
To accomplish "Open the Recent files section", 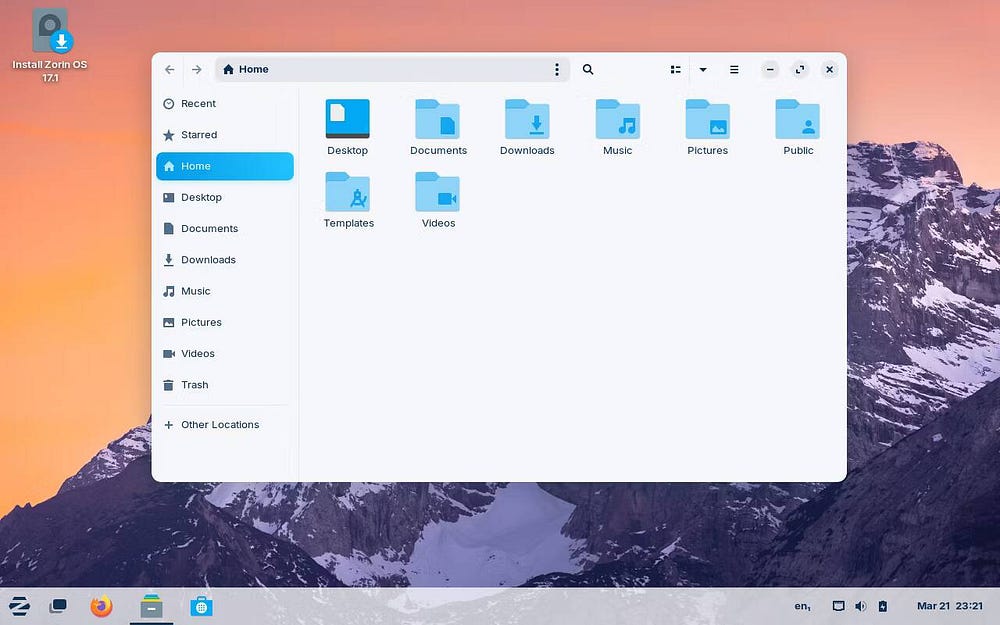I will pyautogui.click(x=198, y=103).
